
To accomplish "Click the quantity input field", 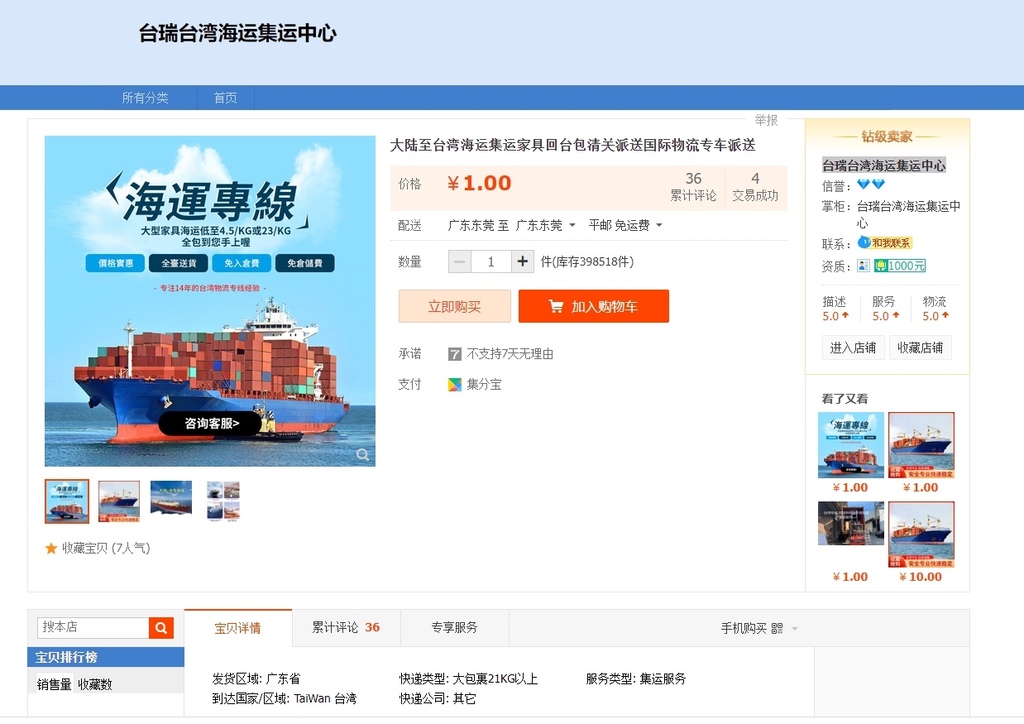I will point(490,262).
